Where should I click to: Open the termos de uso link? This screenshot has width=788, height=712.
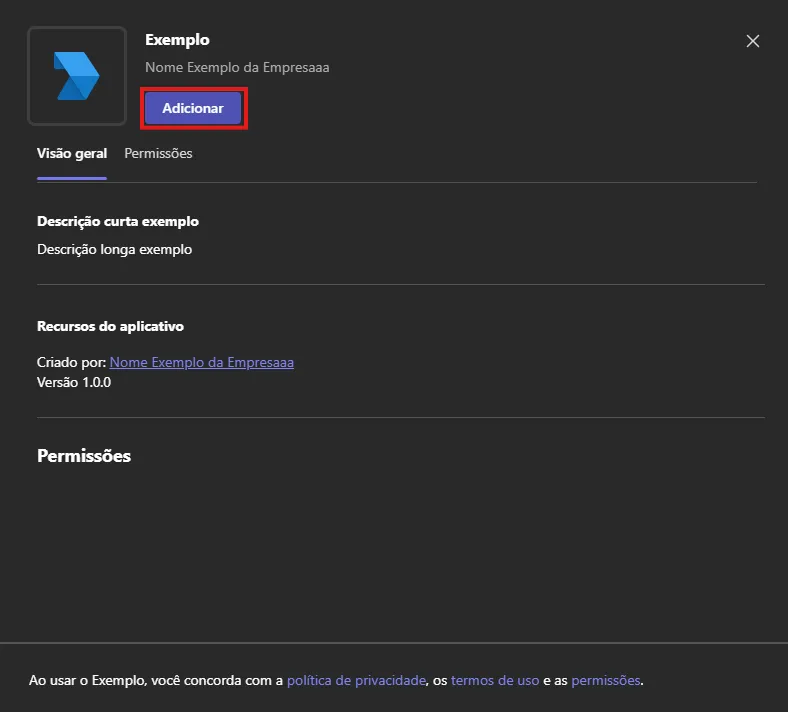495,680
